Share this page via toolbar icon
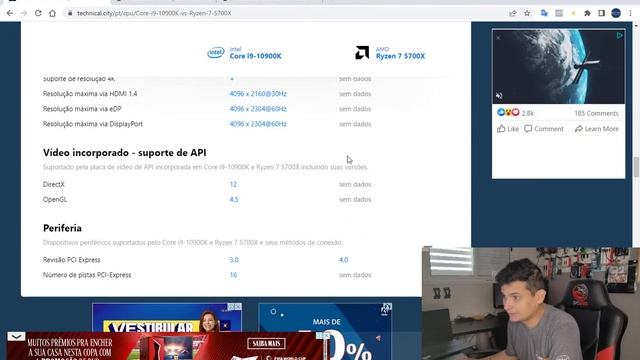Screen dimensions: 640x360 tap(513, 13)
